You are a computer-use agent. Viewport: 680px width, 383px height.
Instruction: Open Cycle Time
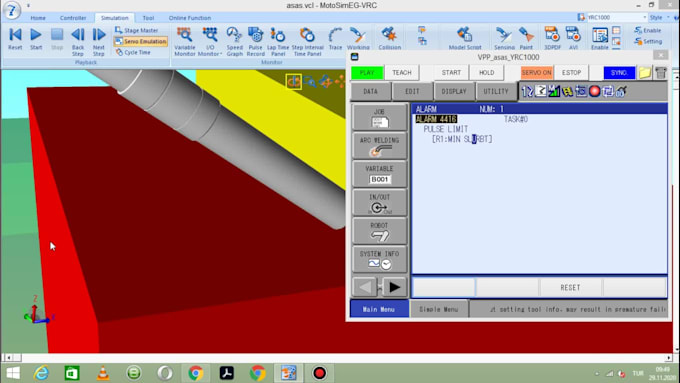133,52
